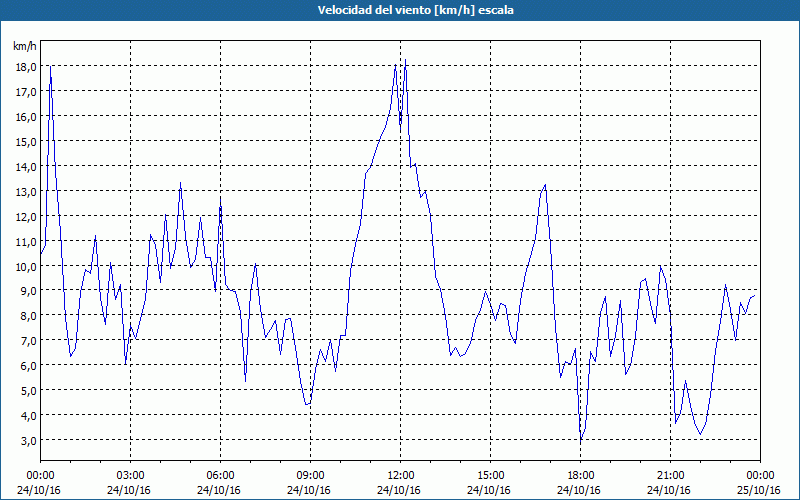
Task: Click the 8,0 y-axis value
Action: tap(28, 315)
